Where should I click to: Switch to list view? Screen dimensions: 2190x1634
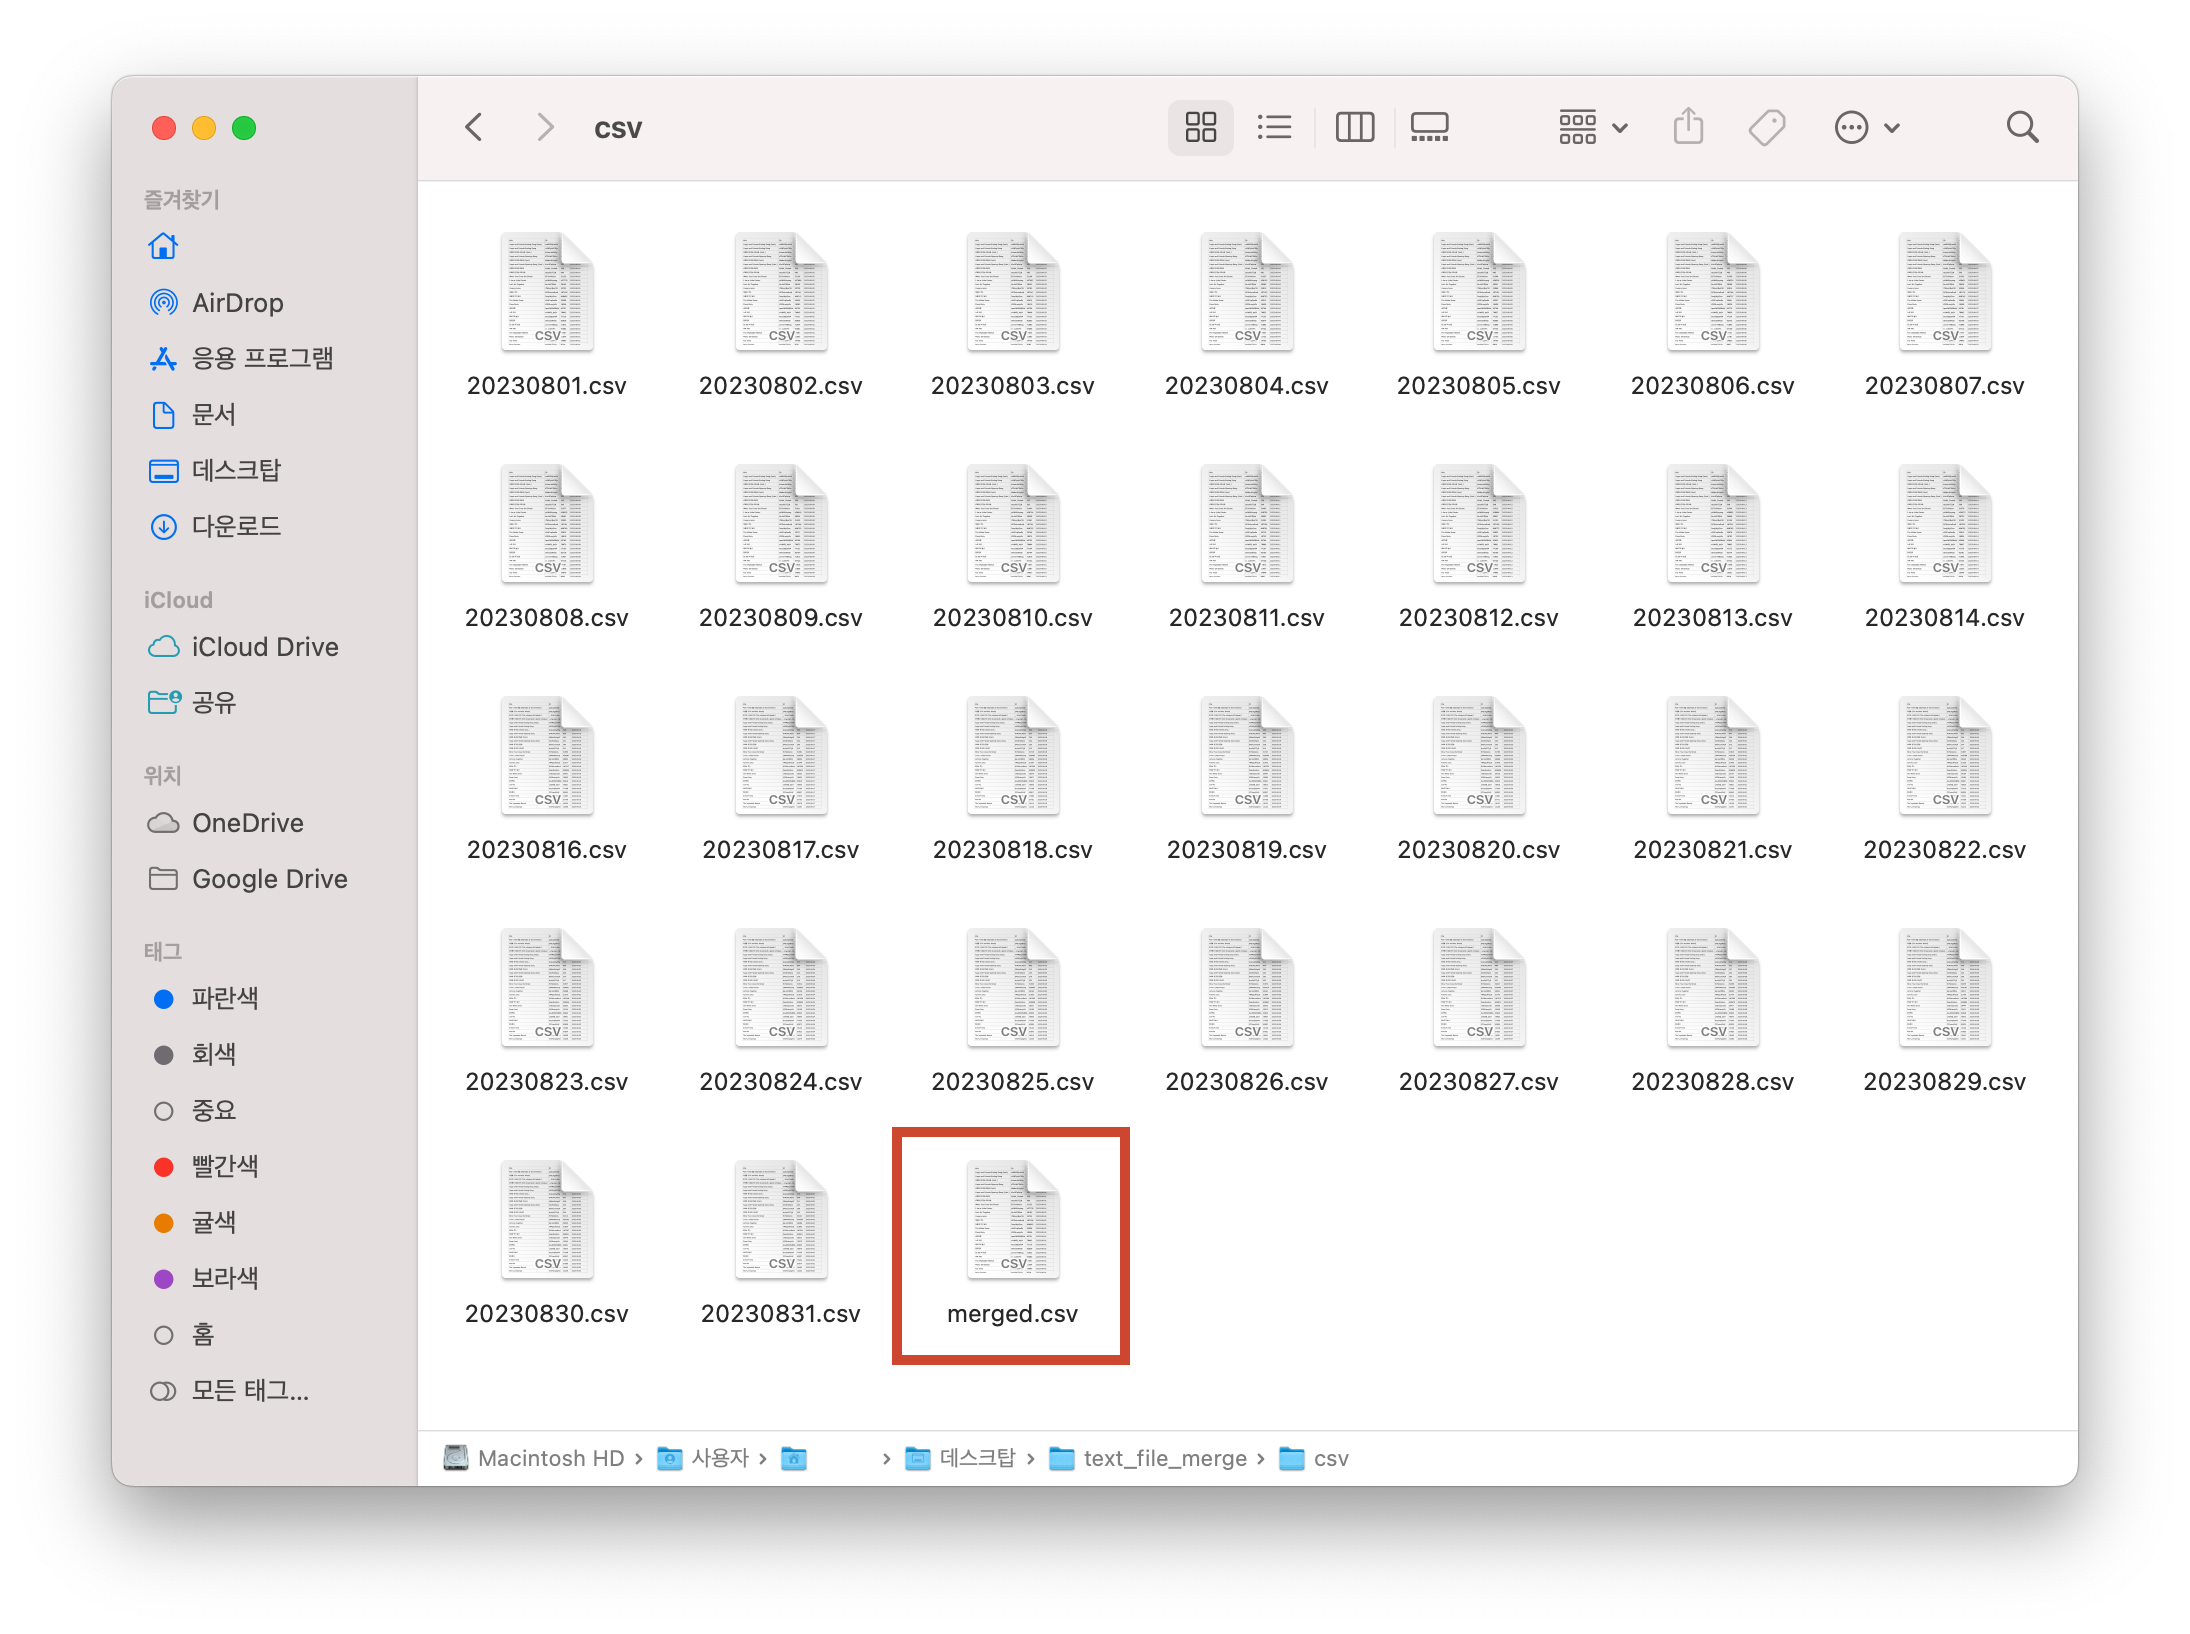click(x=1274, y=127)
